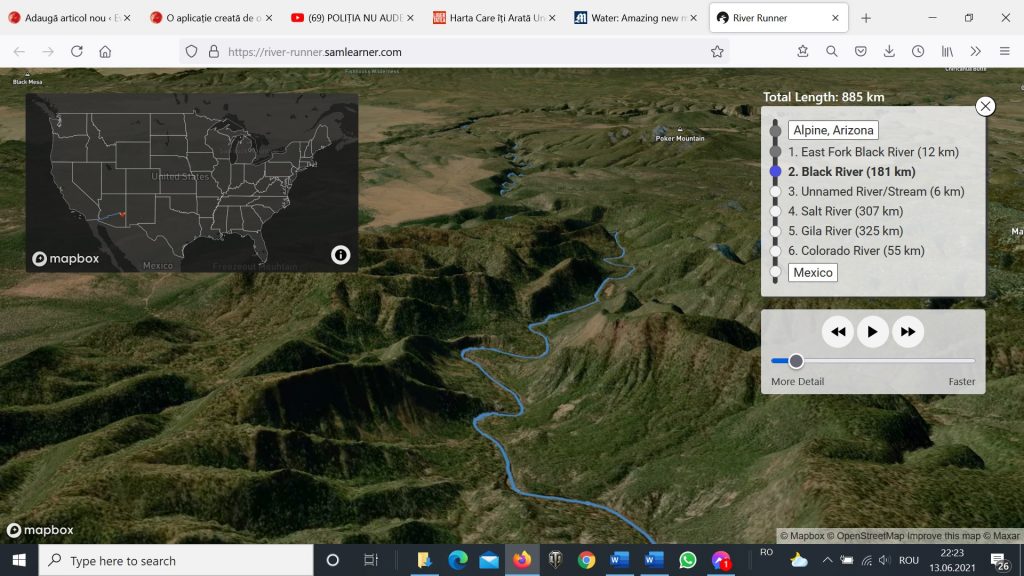Click the fast-forward button
The height and width of the screenshot is (576, 1024).
pyautogui.click(x=907, y=332)
